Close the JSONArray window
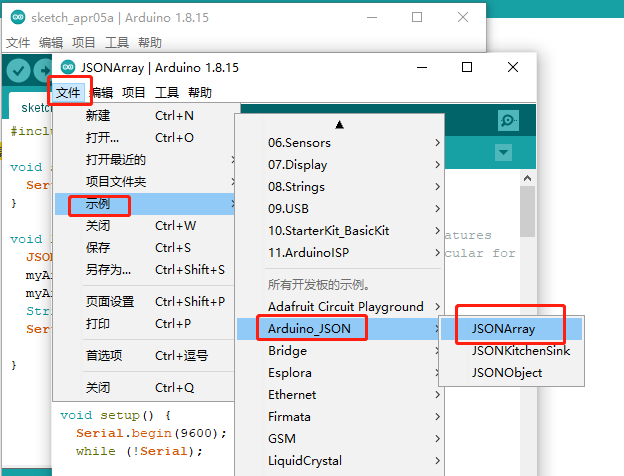 click(x=513, y=67)
